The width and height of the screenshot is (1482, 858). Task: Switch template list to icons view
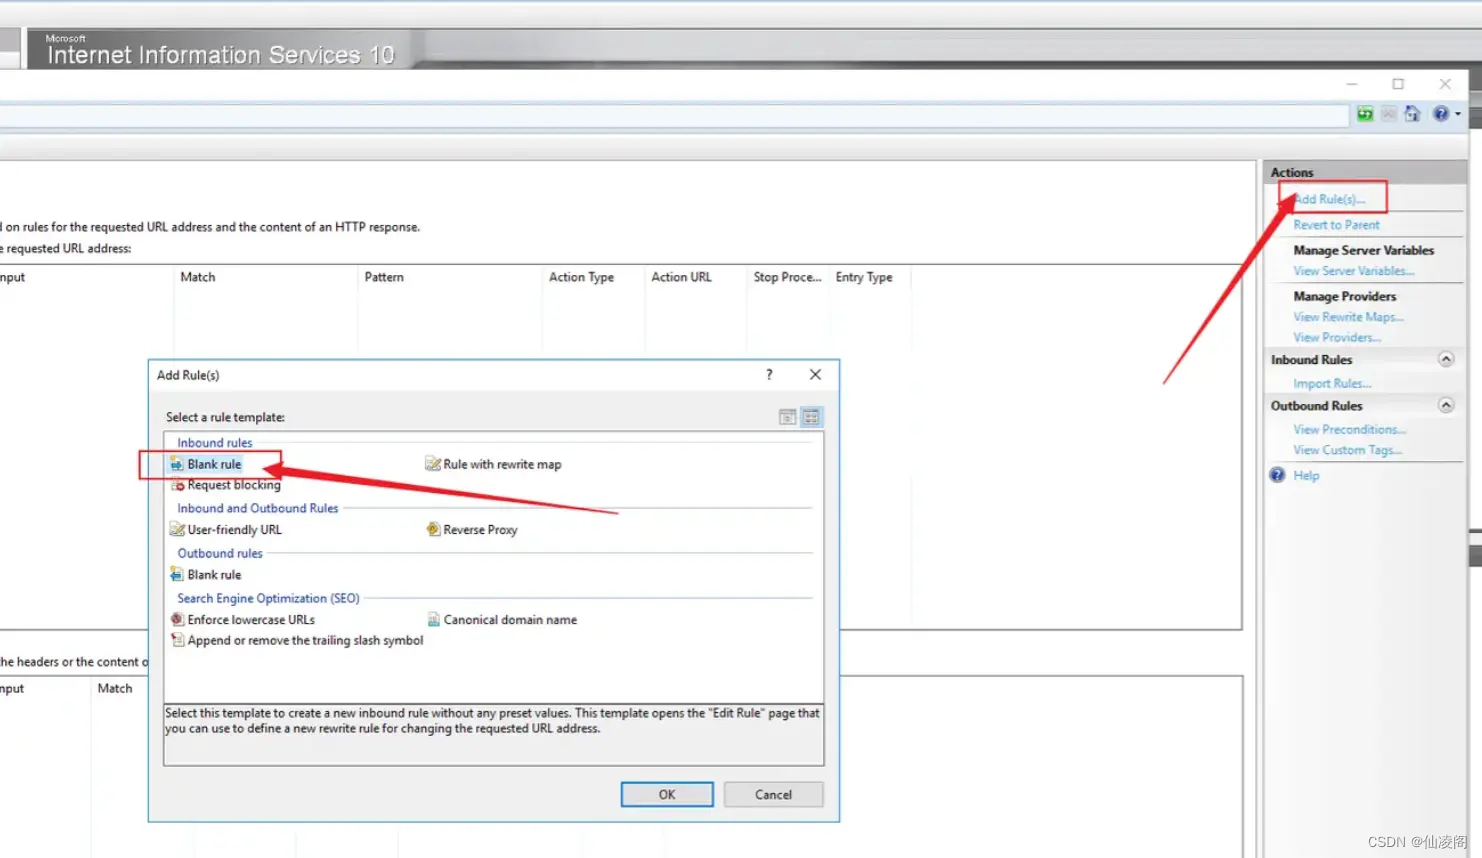coord(811,417)
